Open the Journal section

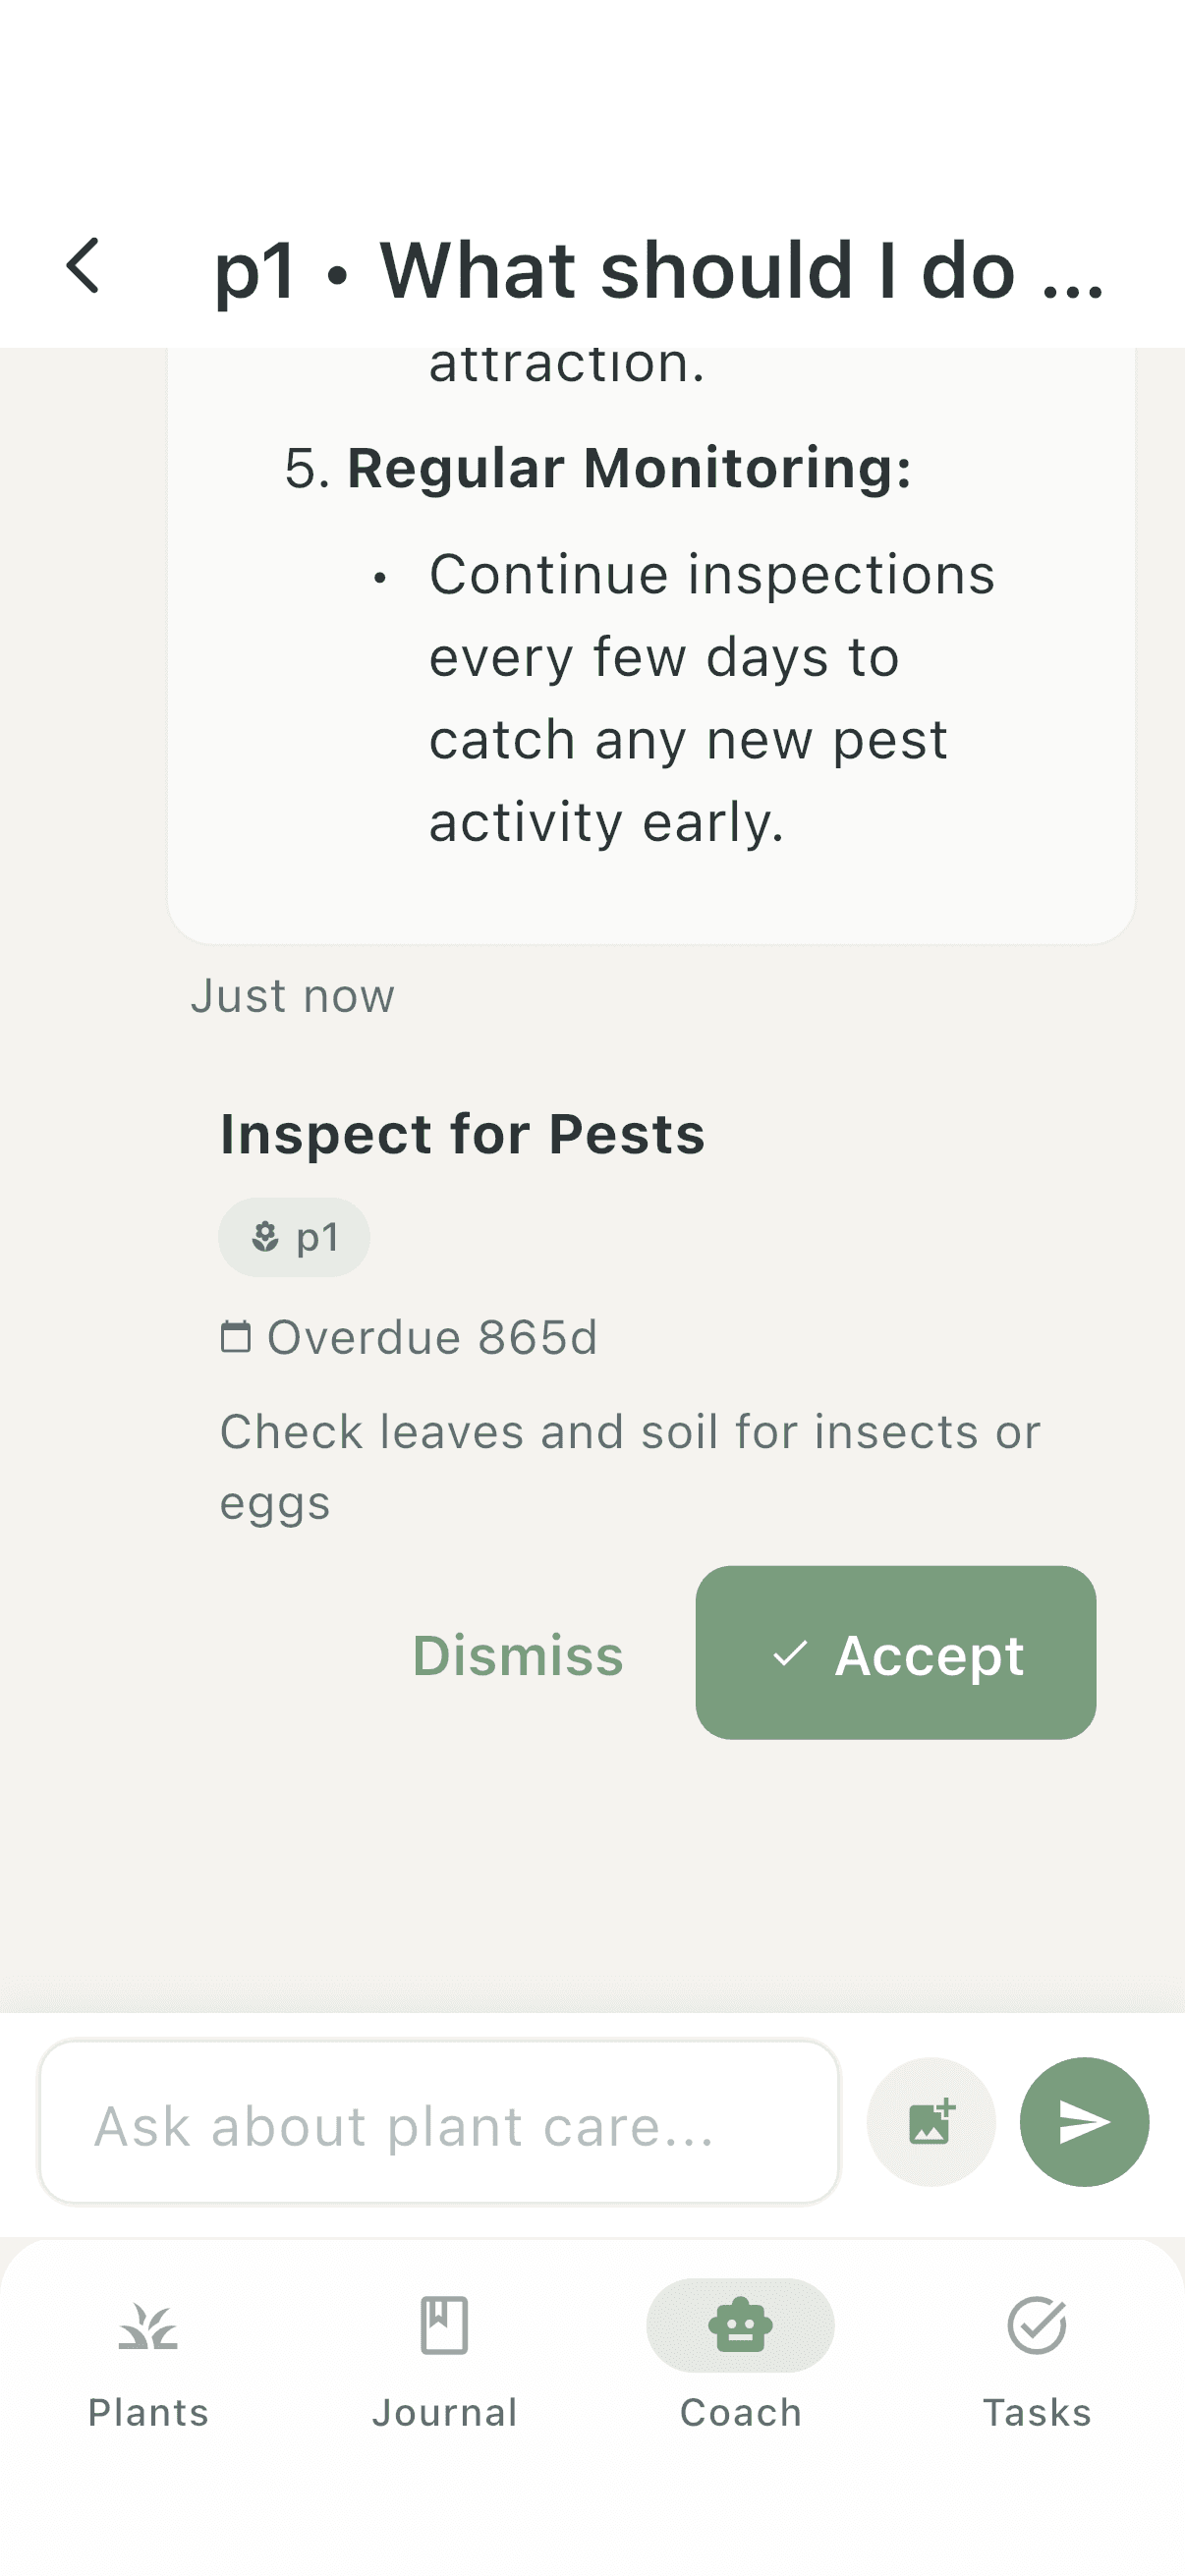point(444,2360)
